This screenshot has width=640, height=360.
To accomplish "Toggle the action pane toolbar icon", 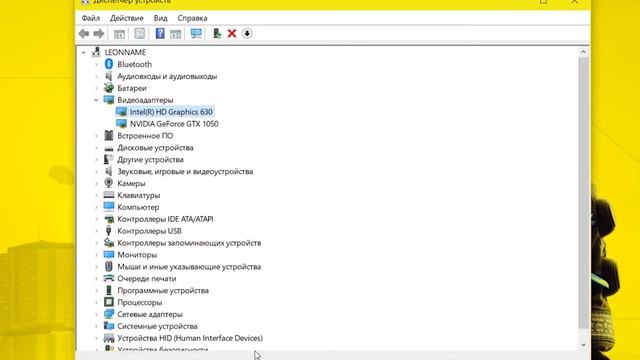I will coord(176,33).
